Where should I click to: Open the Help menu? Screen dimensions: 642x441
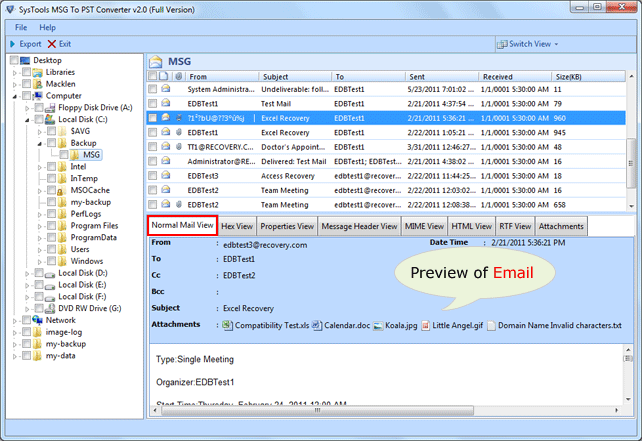[x=47, y=27]
